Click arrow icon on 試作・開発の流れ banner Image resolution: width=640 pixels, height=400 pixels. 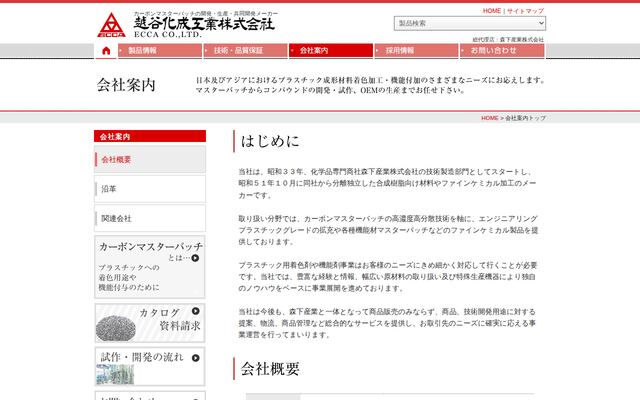tap(196, 358)
